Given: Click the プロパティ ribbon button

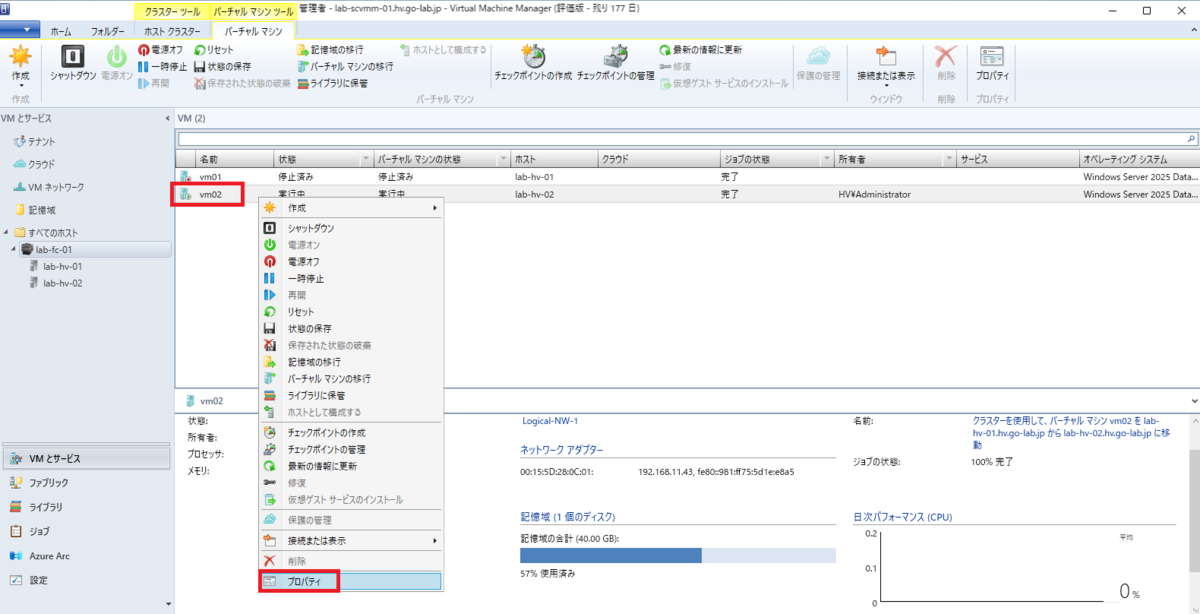Looking at the screenshot, I should pyautogui.click(x=992, y=62).
